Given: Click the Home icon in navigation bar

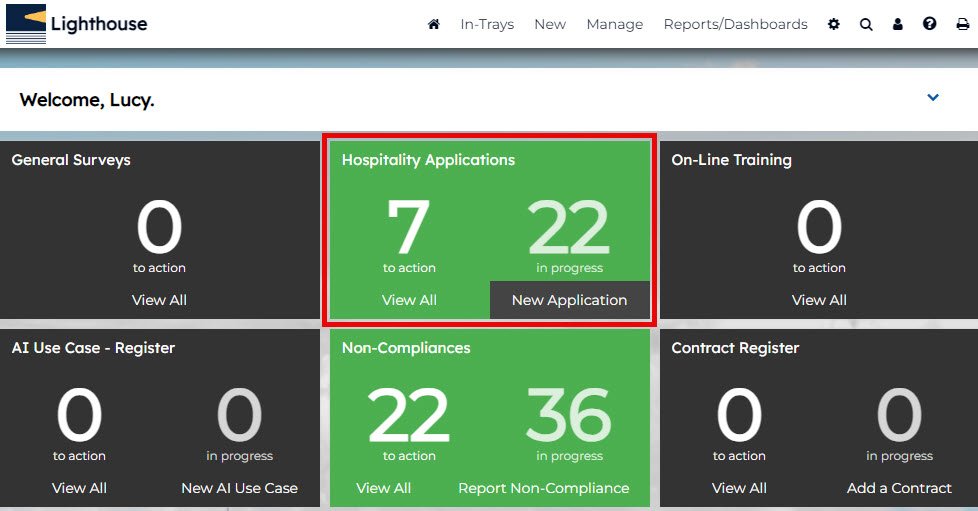Looking at the screenshot, I should click(434, 24).
